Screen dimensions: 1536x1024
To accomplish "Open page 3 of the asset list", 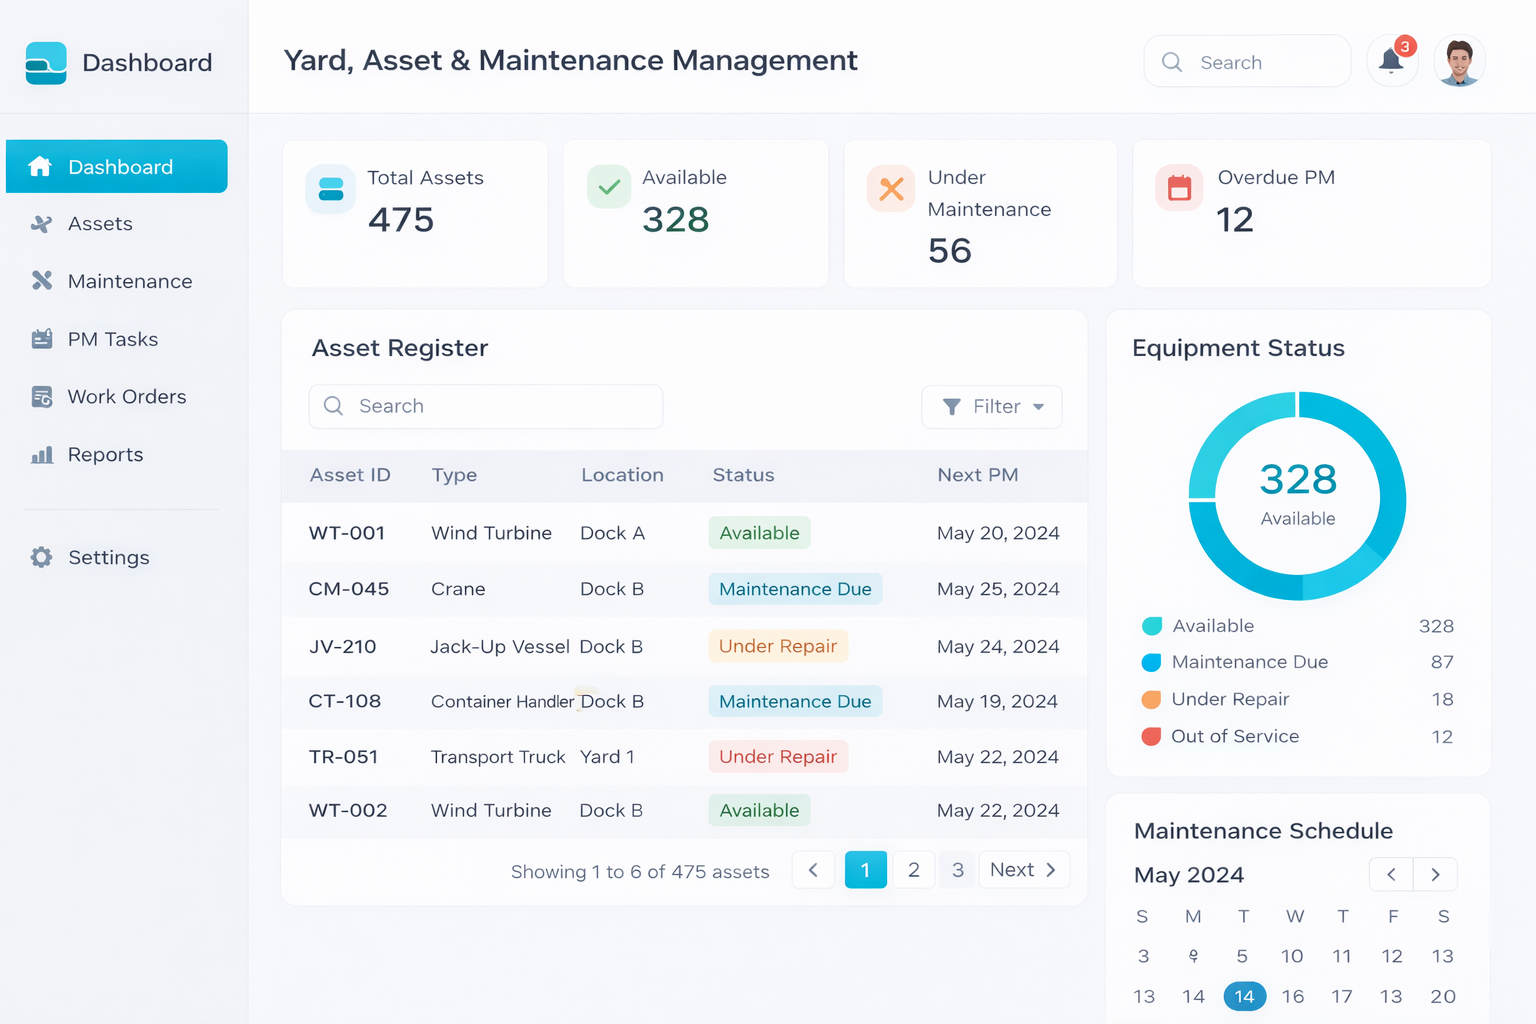I will click(x=957, y=870).
